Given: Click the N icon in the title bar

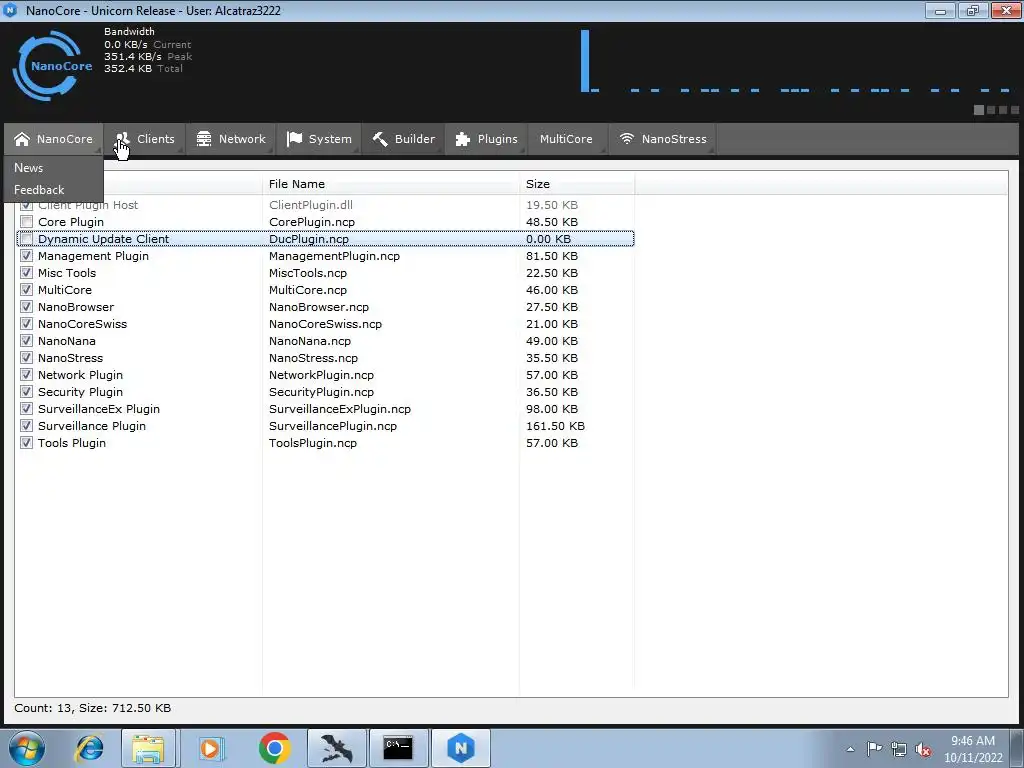Looking at the screenshot, I should coord(10,10).
